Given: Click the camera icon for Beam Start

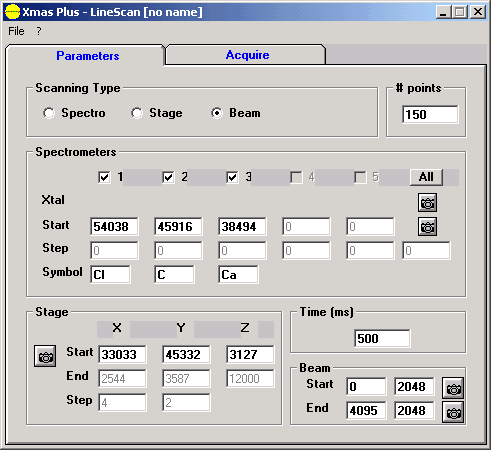Looking at the screenshot, I should pos(453,388).
